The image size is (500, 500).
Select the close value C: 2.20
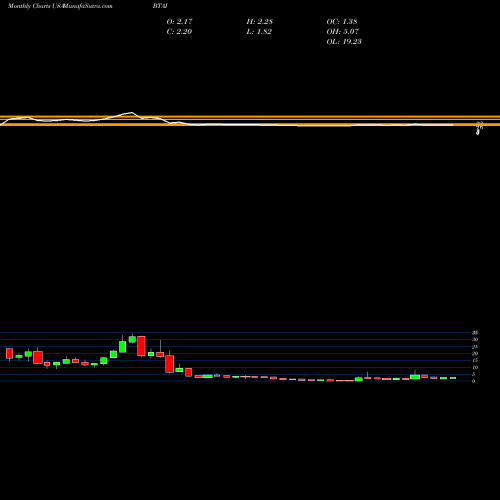click(179, 31)
